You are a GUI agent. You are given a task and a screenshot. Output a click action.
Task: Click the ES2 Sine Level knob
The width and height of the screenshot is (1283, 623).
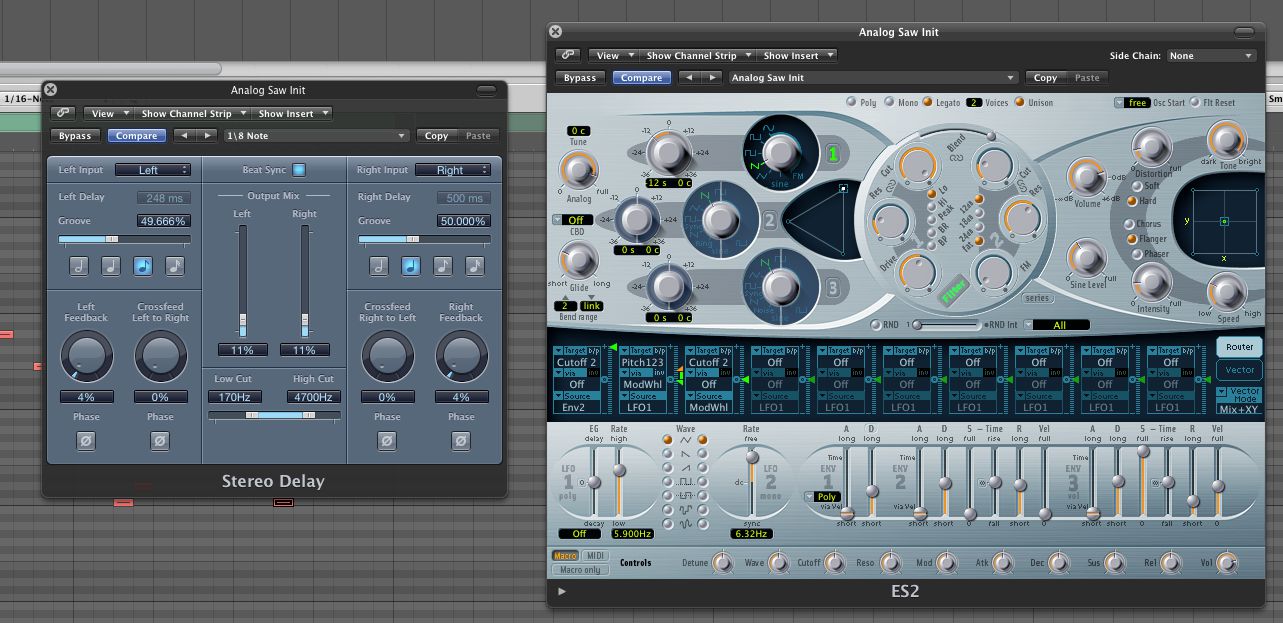click(1085, 258)
